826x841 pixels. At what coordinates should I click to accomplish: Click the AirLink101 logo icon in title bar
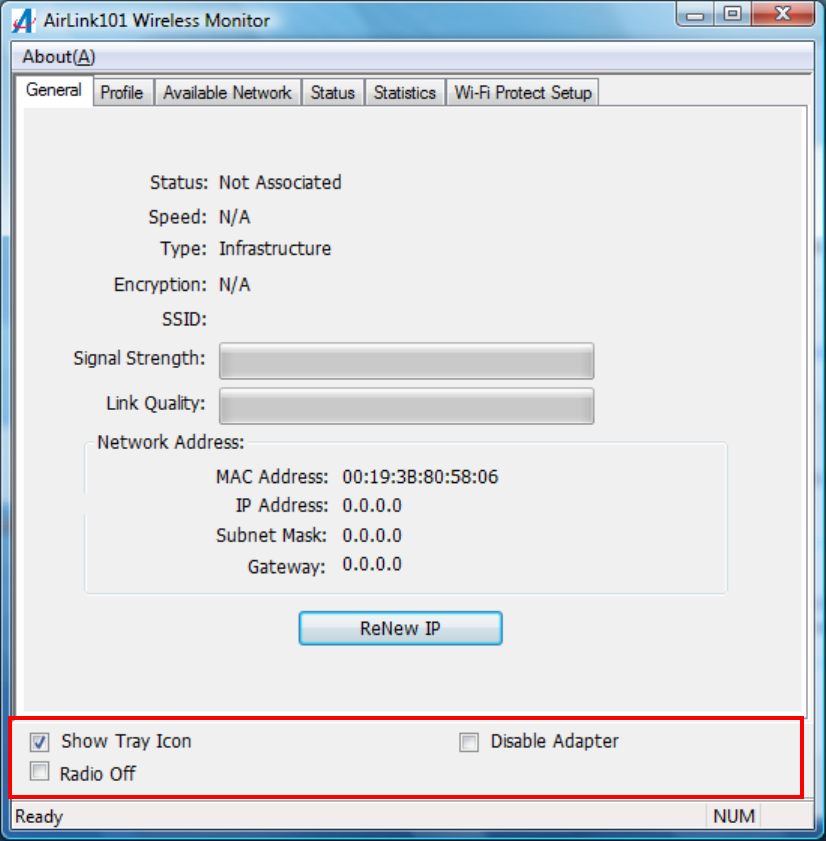[23, 20]
